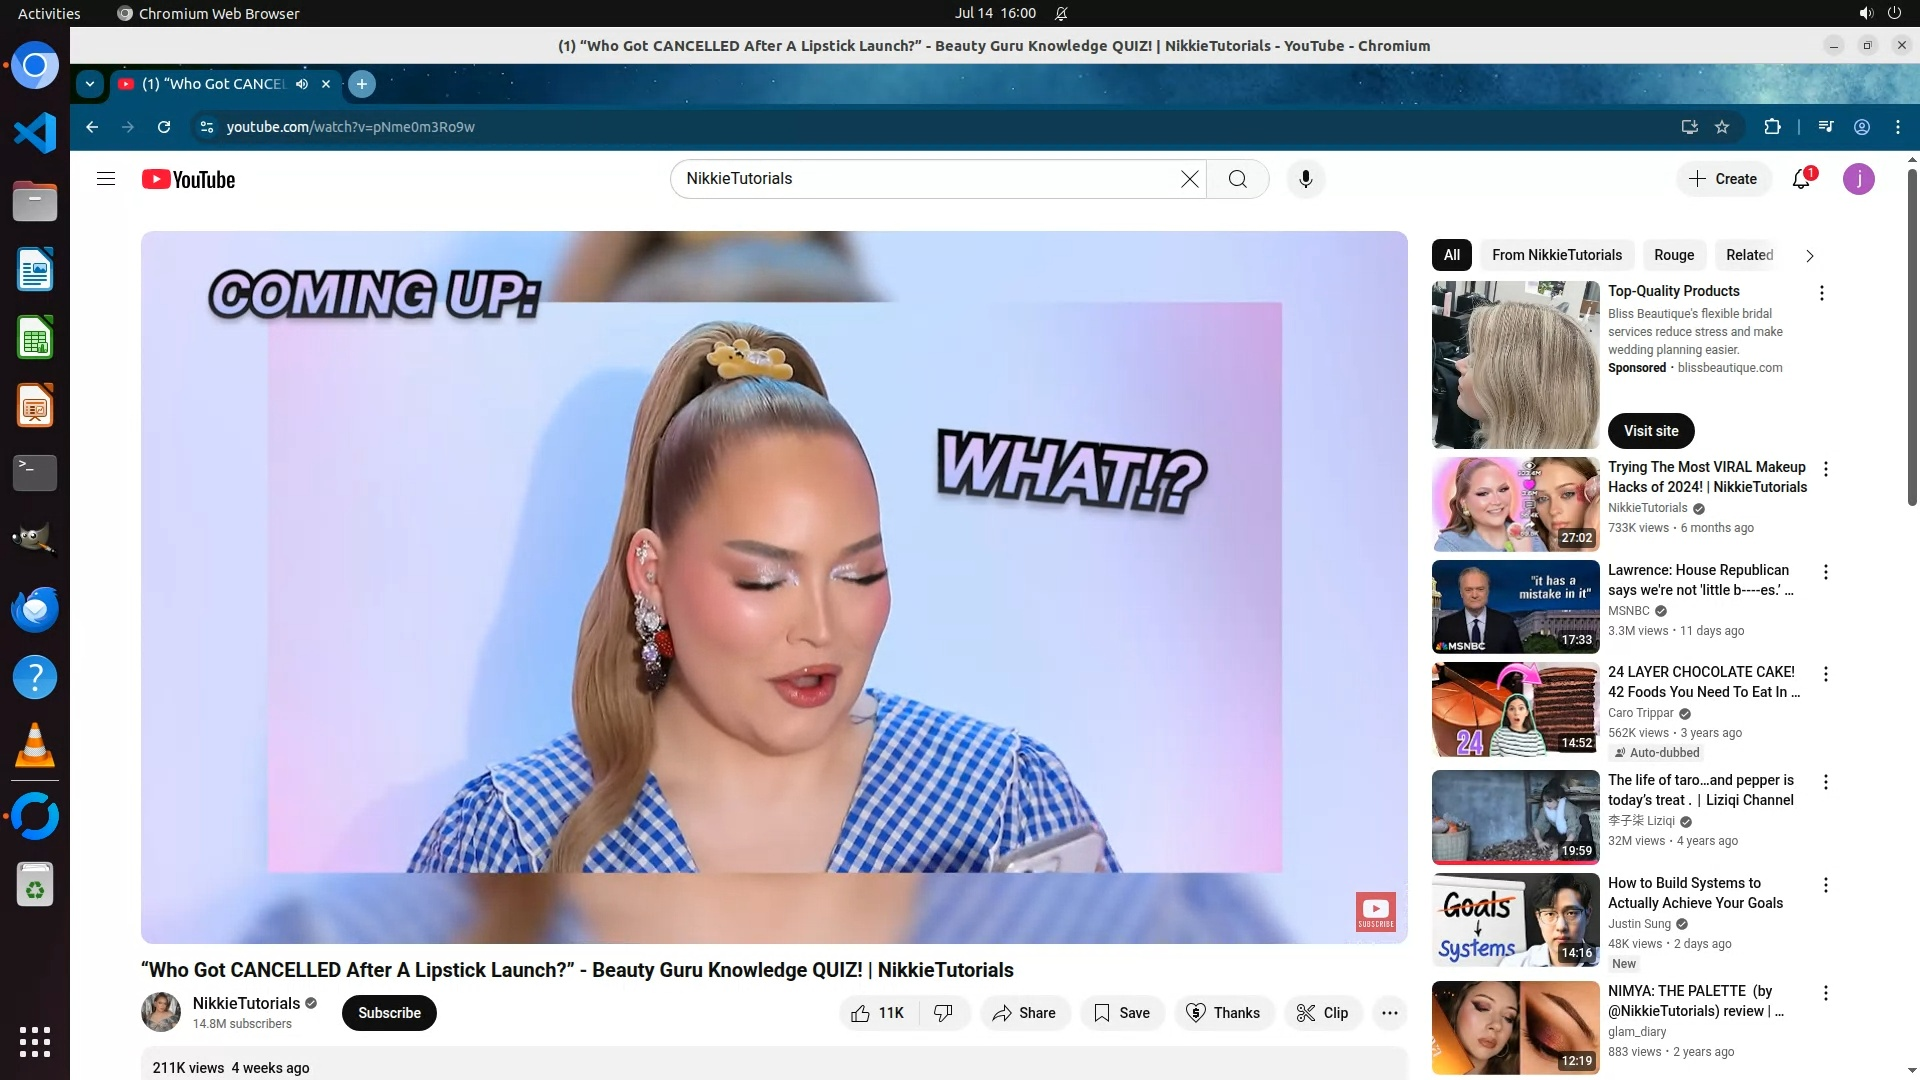Screen dimensions: 1920x1080
Task: Expand the tab search dropdown arrow
Action: click(x=90, y=84)
